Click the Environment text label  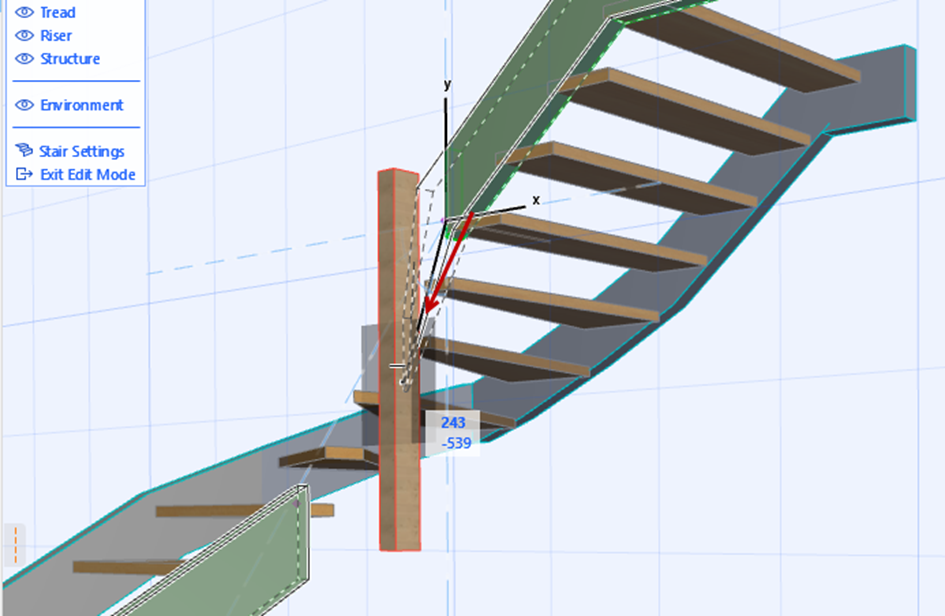coord(81,105)
